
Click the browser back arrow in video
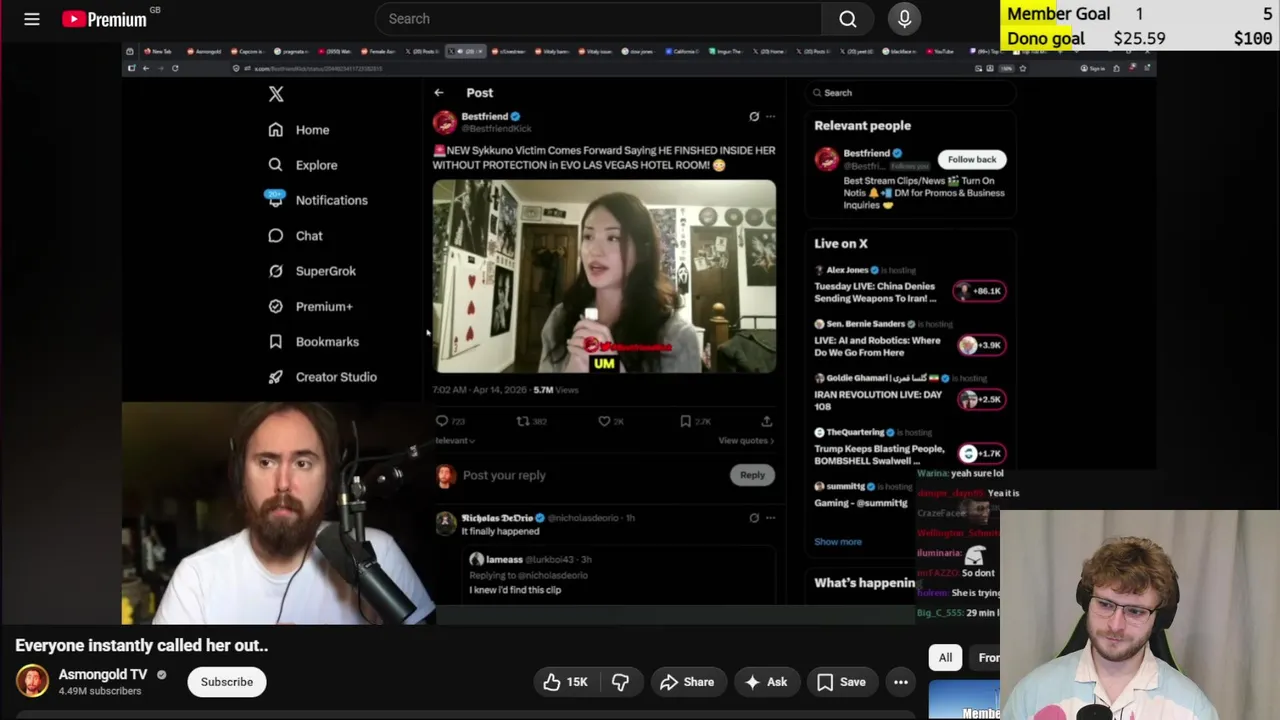click(145, 68)
